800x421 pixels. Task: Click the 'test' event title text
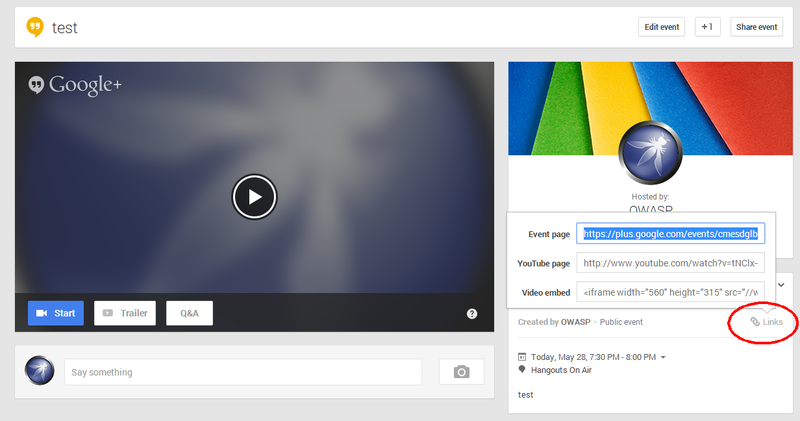65,28
